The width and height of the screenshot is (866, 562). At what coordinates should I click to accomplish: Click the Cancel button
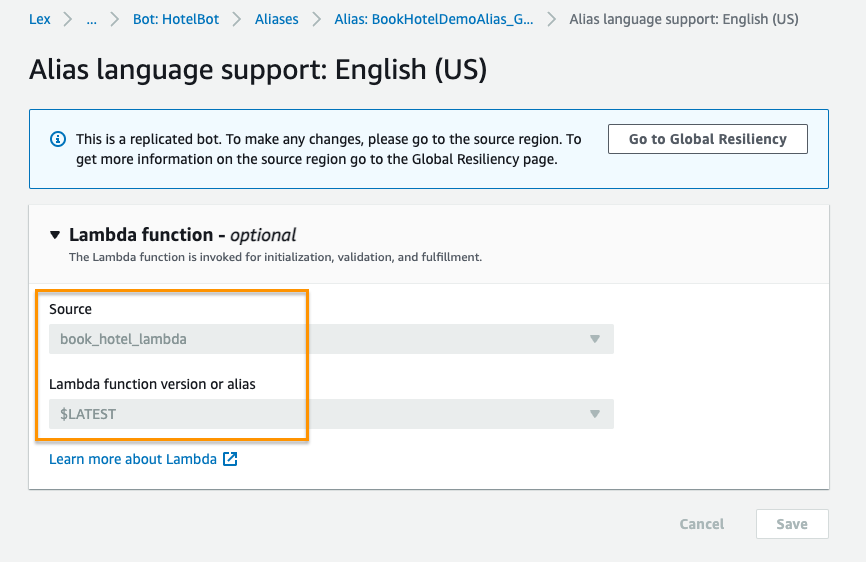click(702, 524)
